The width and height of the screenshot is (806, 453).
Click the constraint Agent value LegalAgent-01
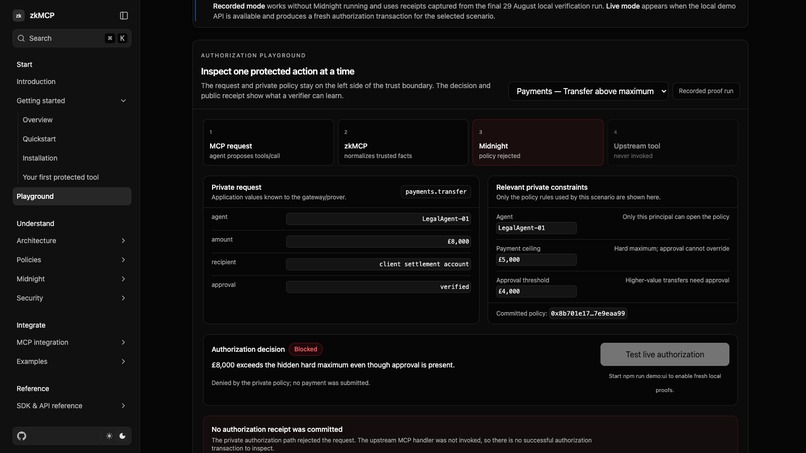536,228
